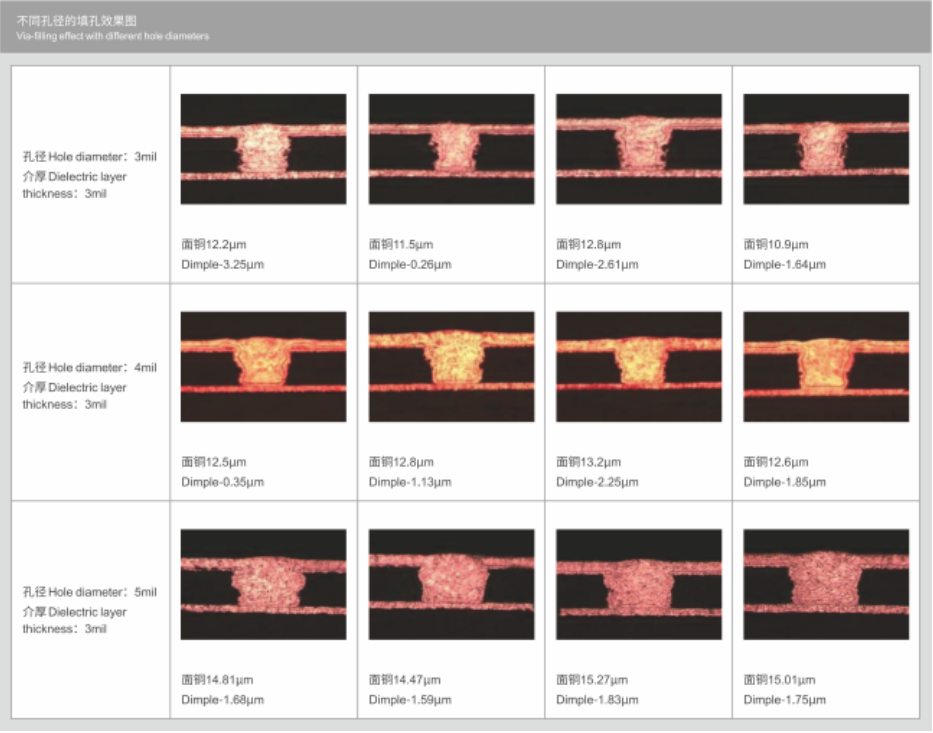Viewport: 933px width, 733px height.
Task: Select the via image with 面铜11.5μm
Action: coord(451,149)
